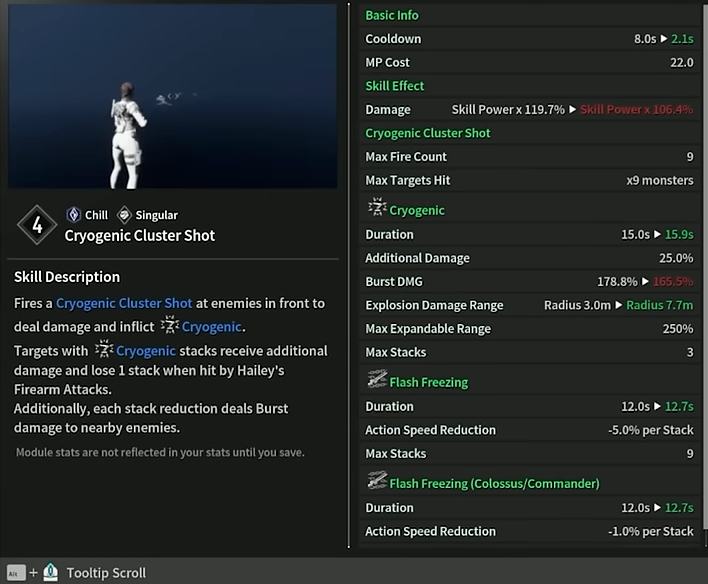Viewport: 708px width, 584px height.
Task: Click the Flash Freezing Colossus/Commander header icon
Action: (377, 482)
